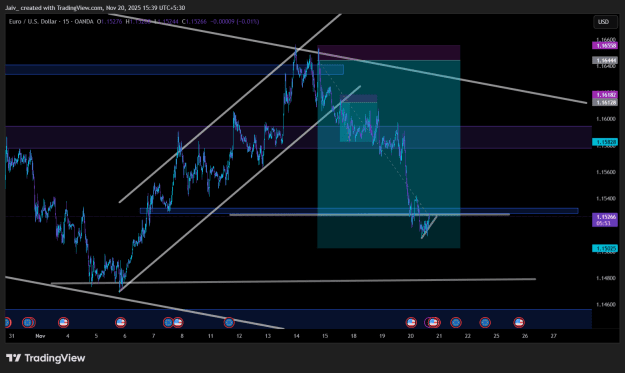The image size is (625, 373).
Task: Click US flag event icon above date 20
Action: [x=411, y=322]
